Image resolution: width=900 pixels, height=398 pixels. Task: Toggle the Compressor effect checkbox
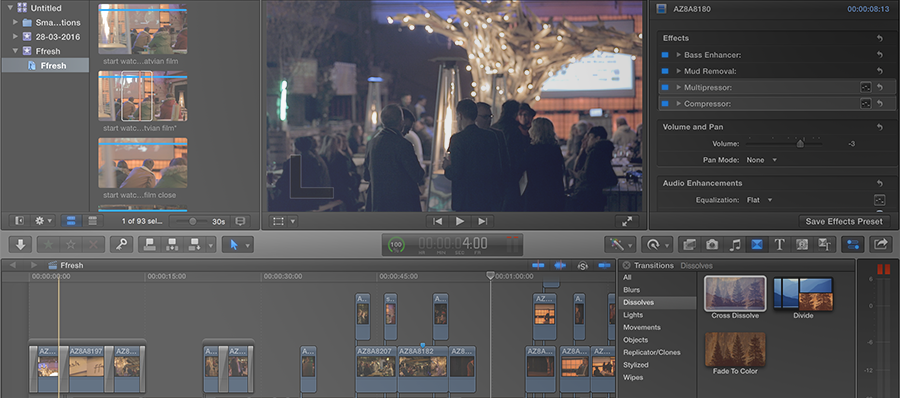665,104
